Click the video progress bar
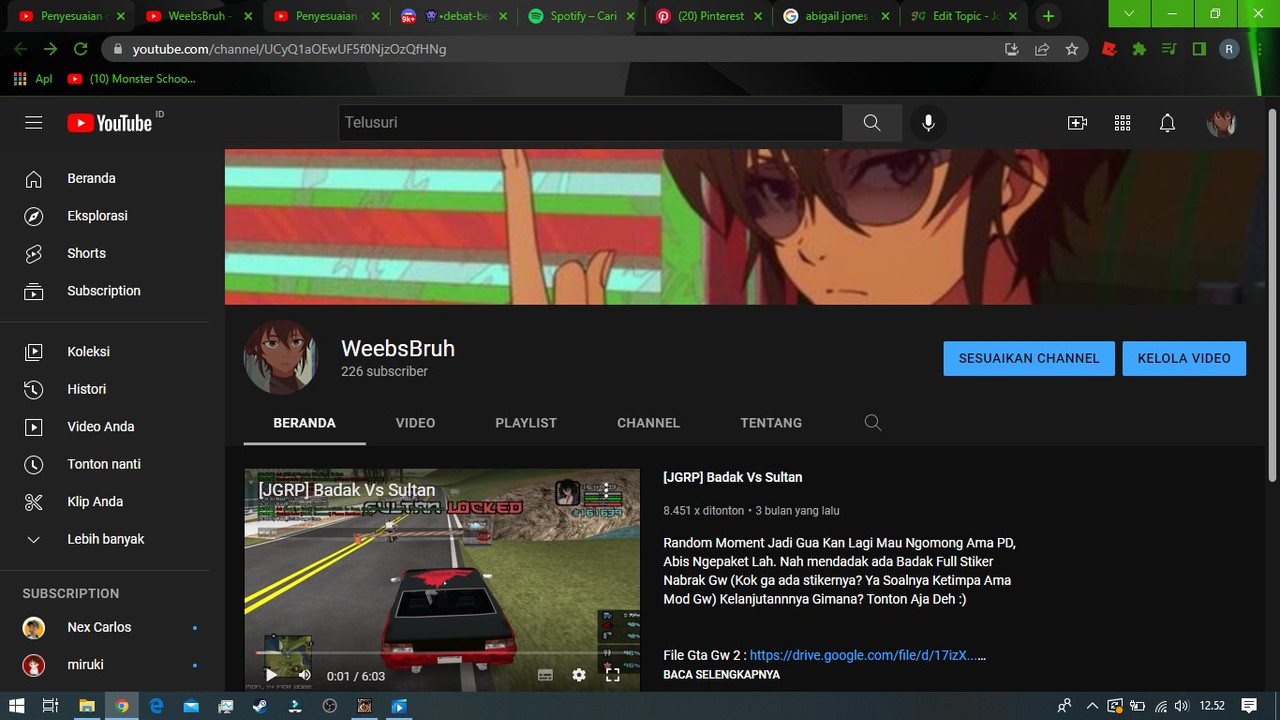1280x720 pixels. [442, 653]
